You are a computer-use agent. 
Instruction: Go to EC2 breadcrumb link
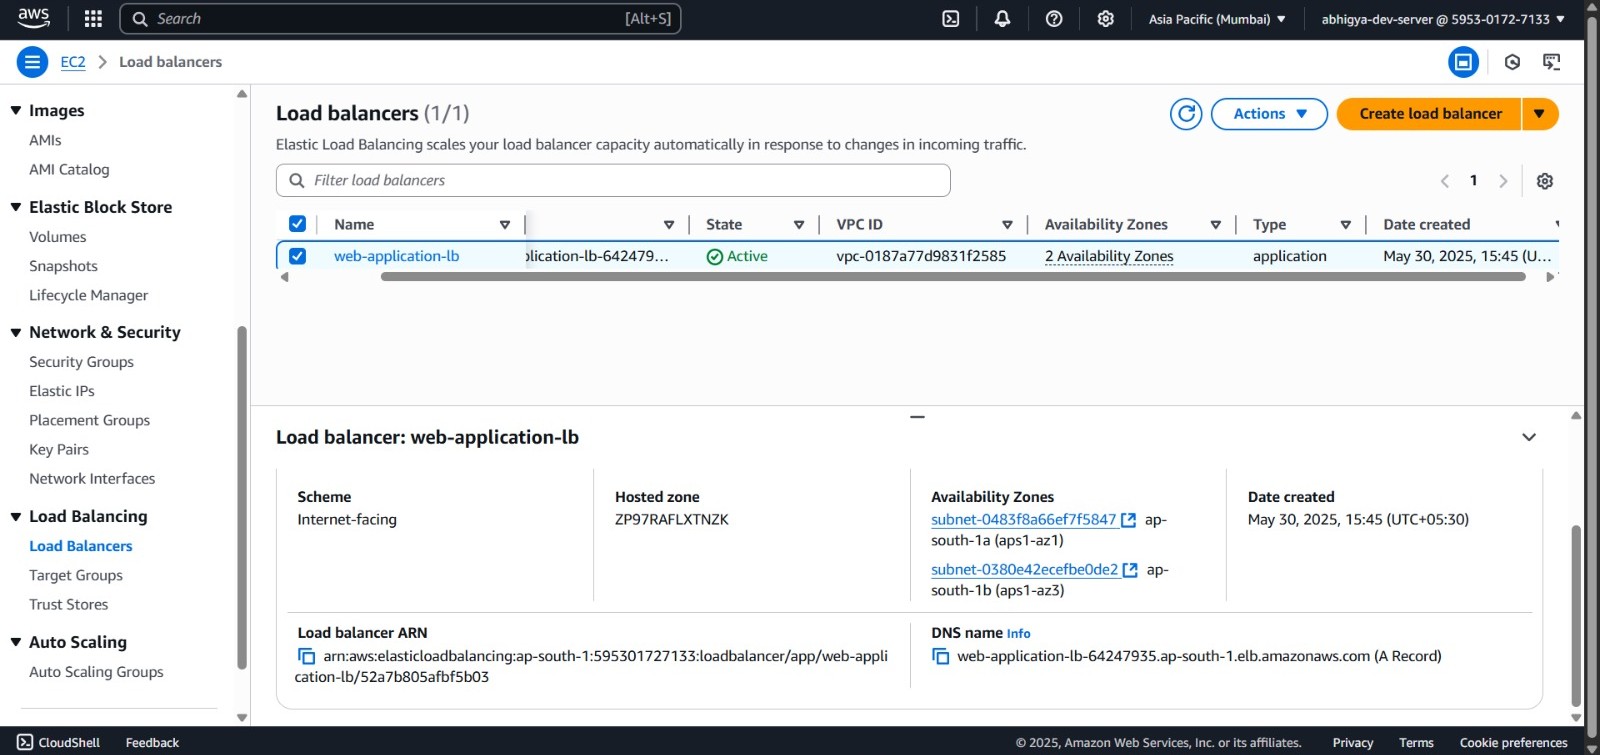(x=73, y=62)
